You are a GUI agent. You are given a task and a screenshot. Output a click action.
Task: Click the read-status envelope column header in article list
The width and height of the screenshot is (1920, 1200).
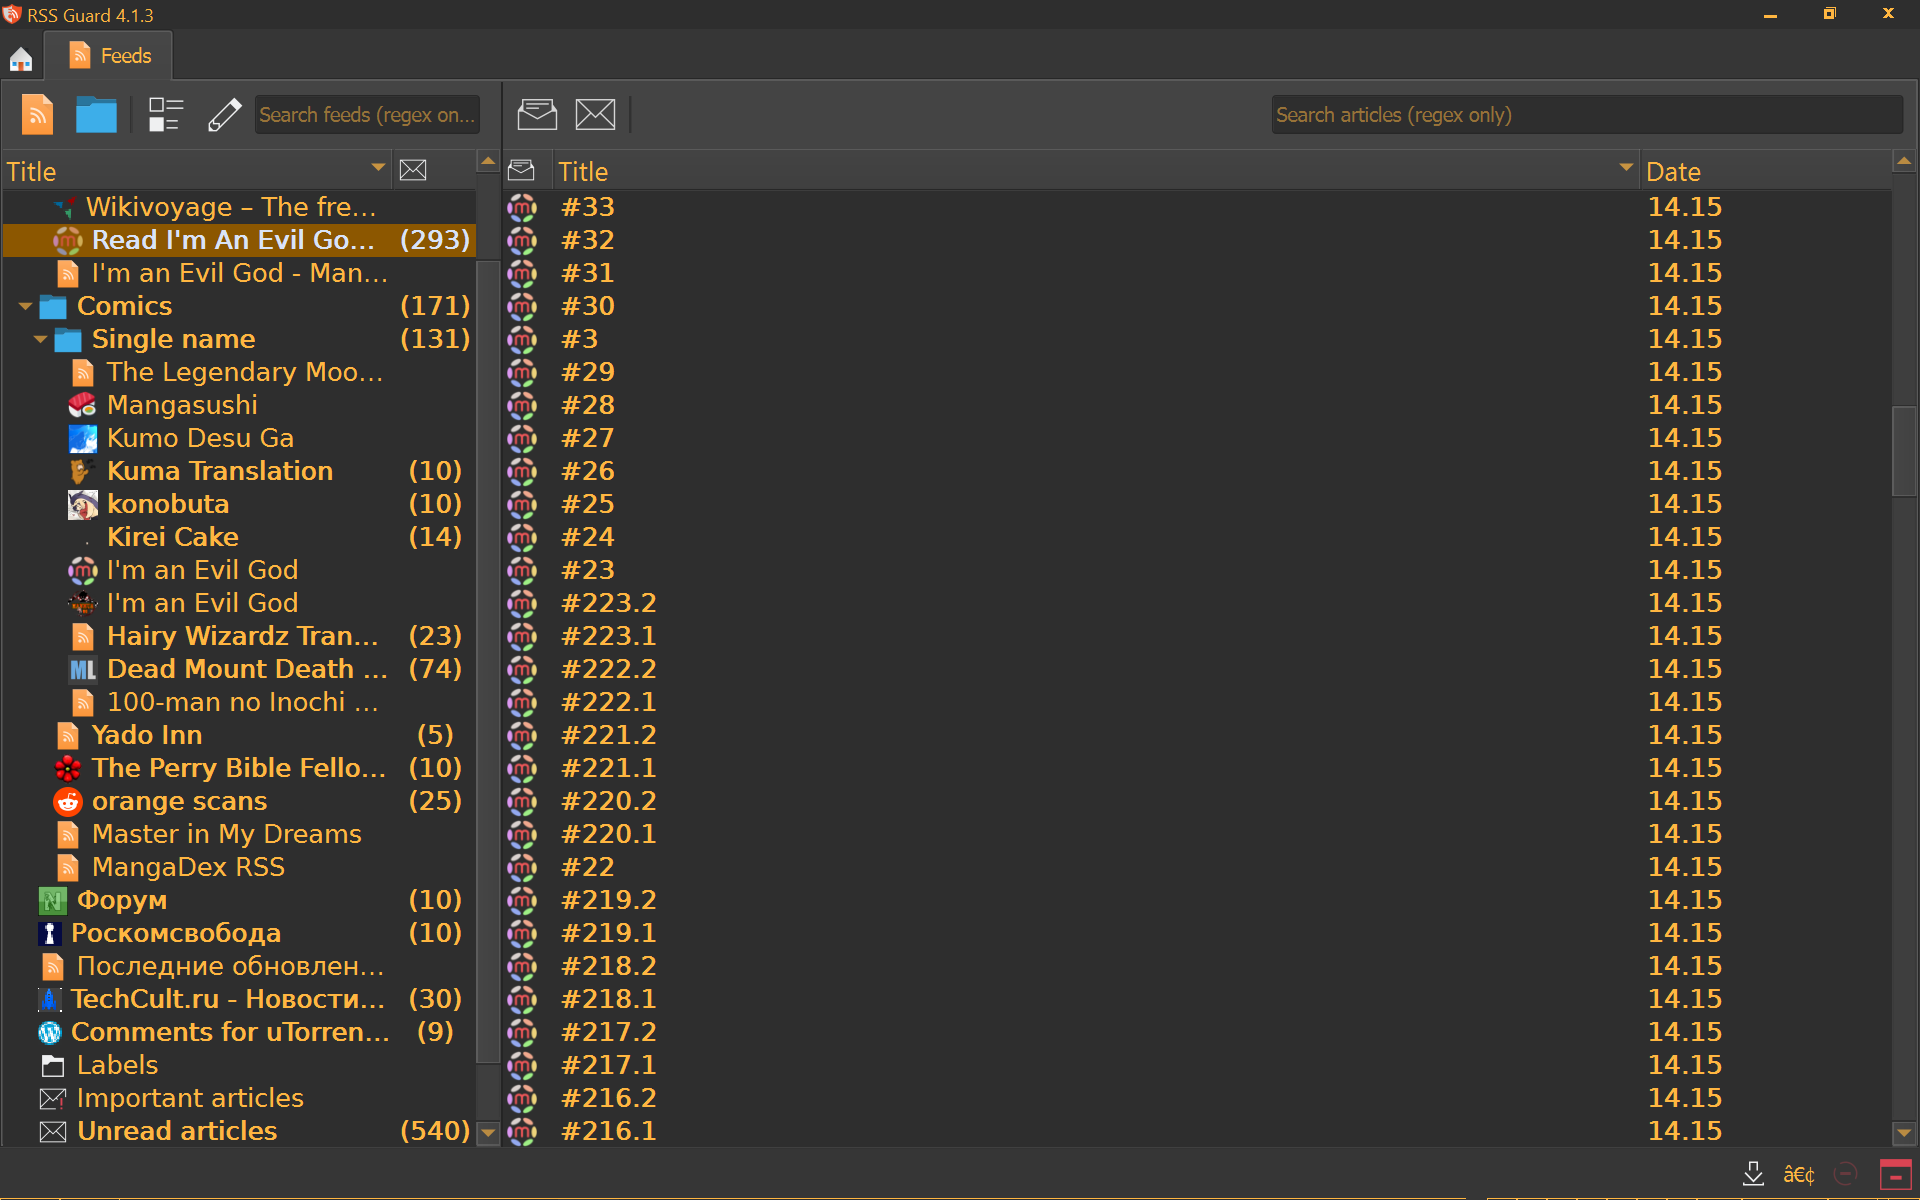pos(521,171)
